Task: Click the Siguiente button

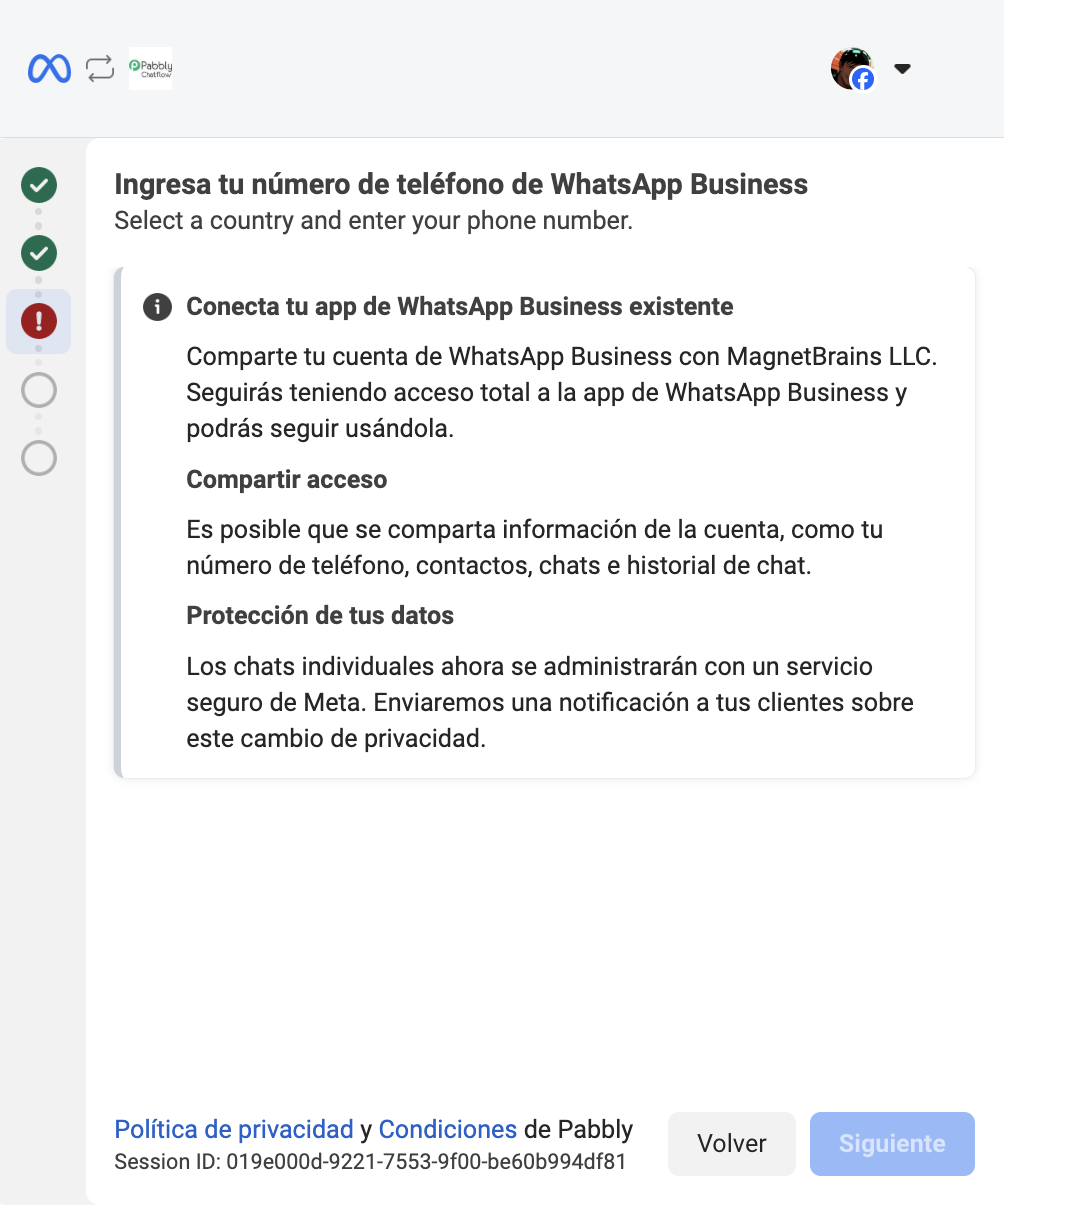Action: [x=892, y=1144]
